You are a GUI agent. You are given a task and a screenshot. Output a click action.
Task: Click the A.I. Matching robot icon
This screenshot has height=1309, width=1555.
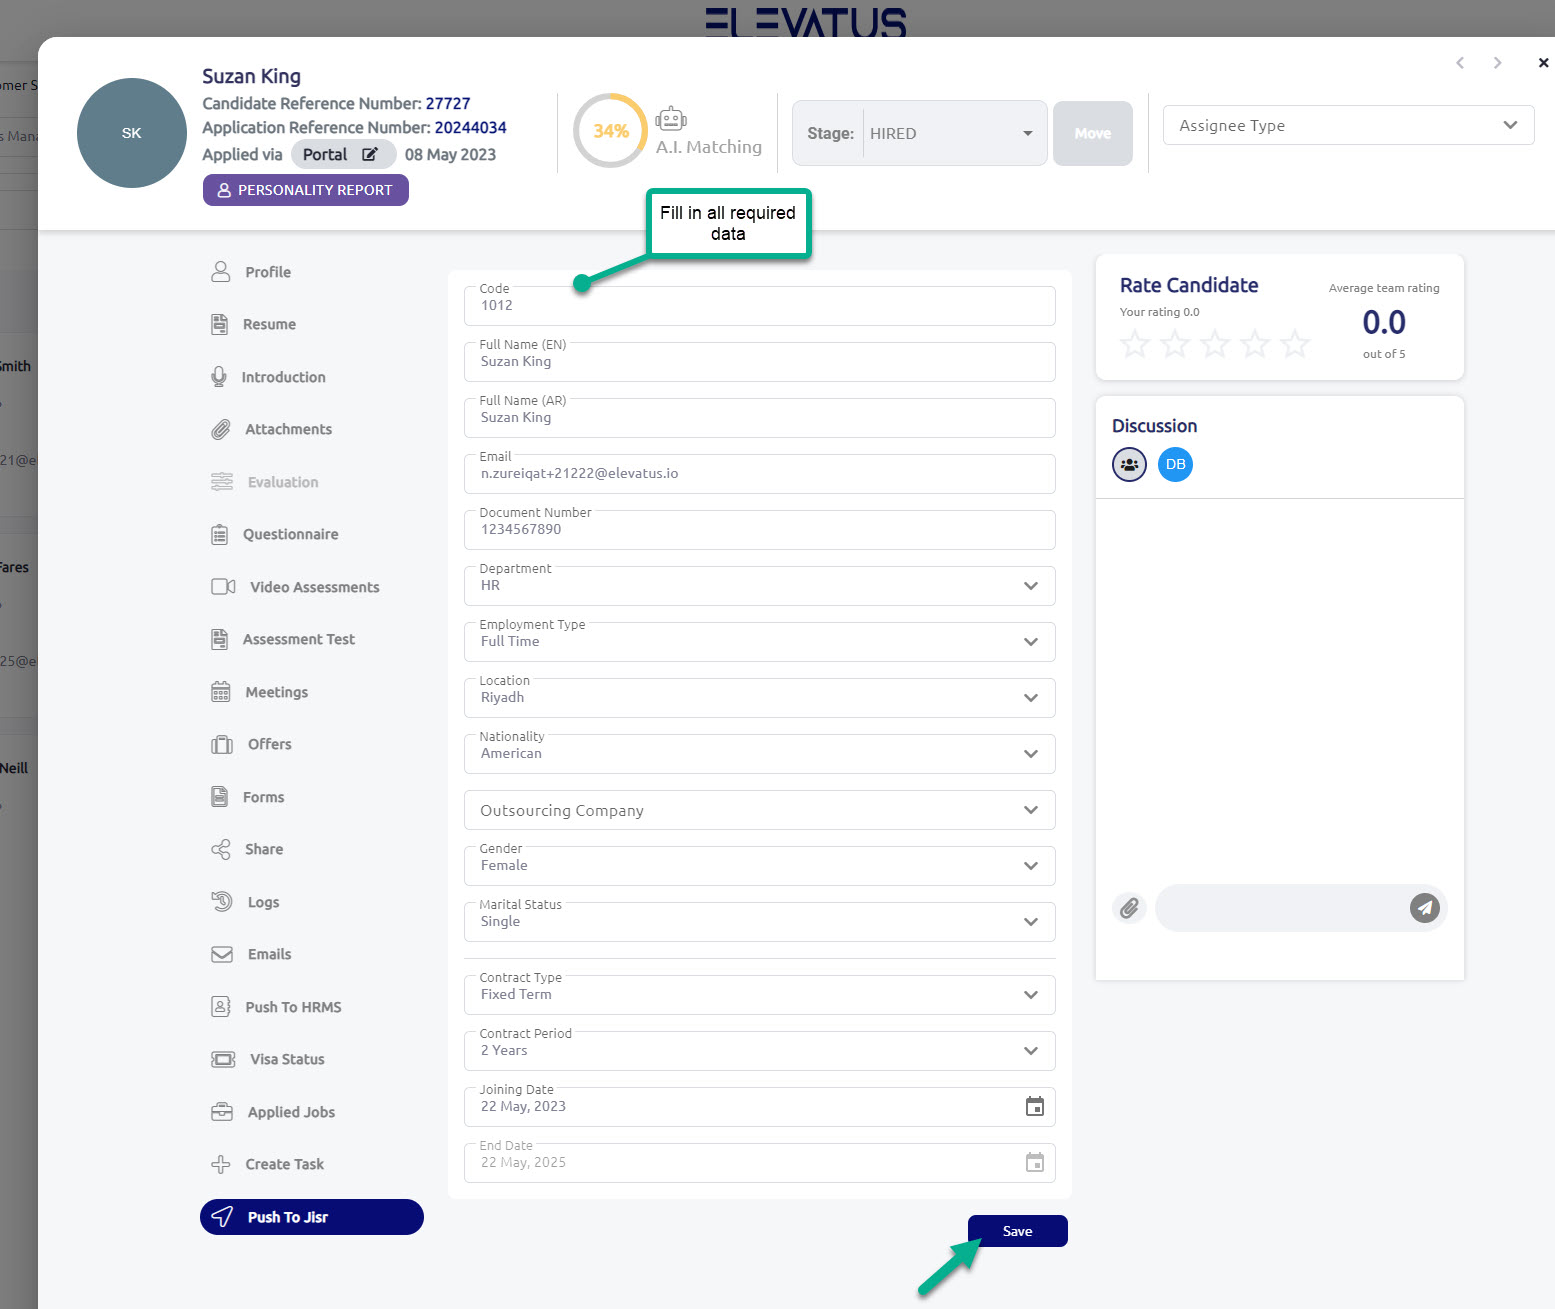(670, 119)
